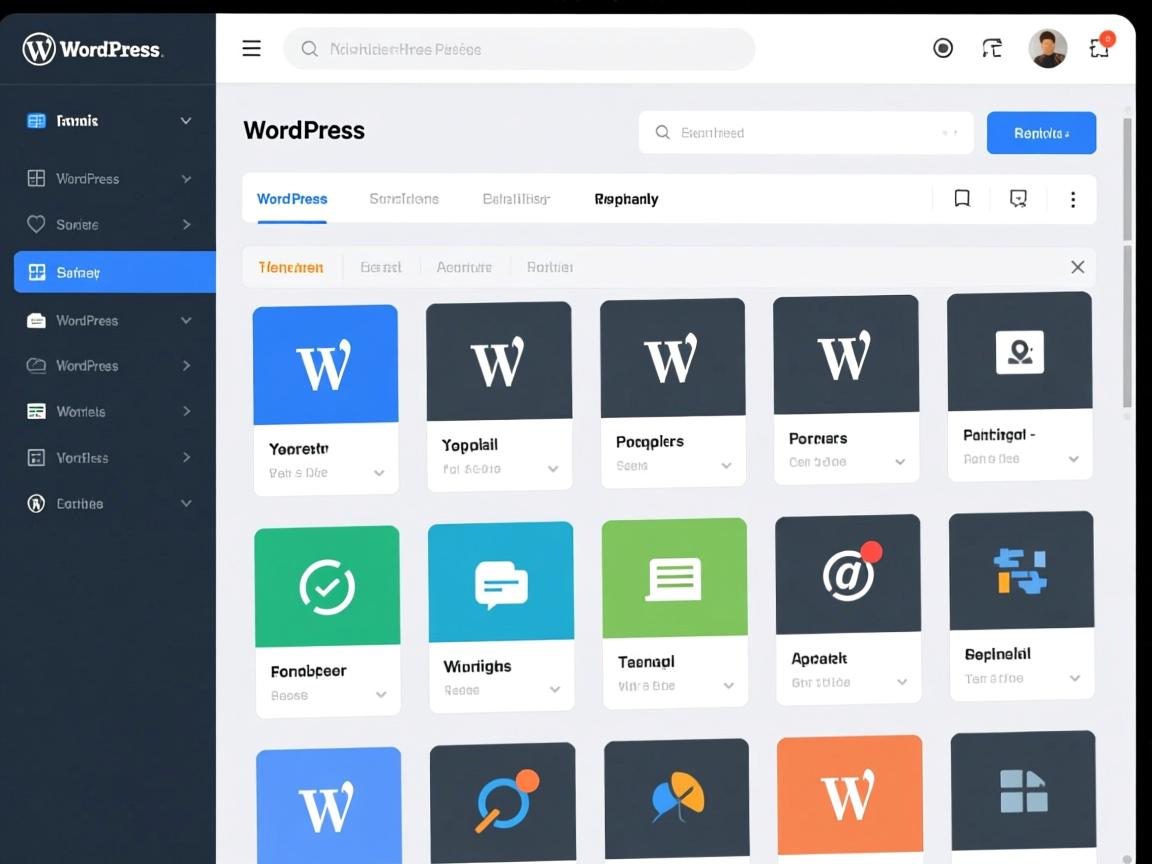Expand the bottom Corthes sidebar section

click(185, 503)
